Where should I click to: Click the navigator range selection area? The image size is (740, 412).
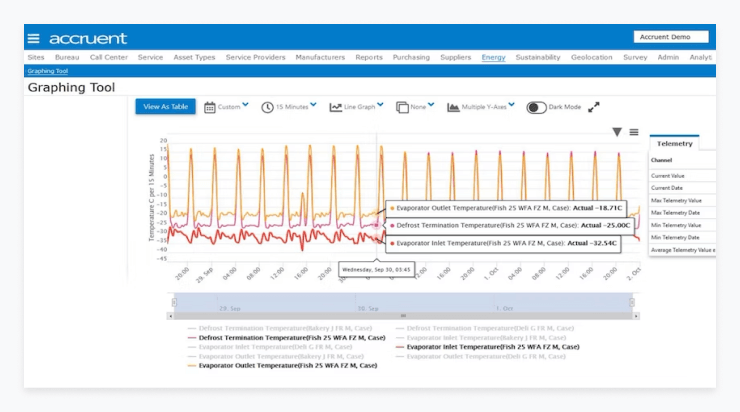tap(403, 302)
